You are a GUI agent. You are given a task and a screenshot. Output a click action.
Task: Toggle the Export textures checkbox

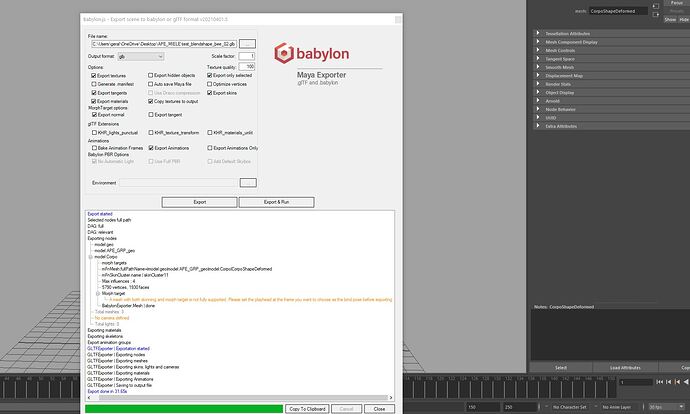pos(94,76)
